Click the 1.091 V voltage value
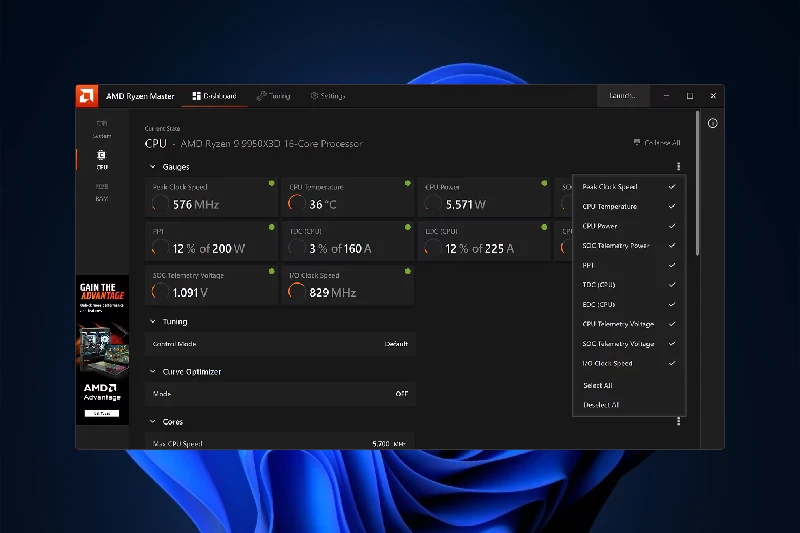Viewport: 800px width, 533px height. (x=190, y=292)
